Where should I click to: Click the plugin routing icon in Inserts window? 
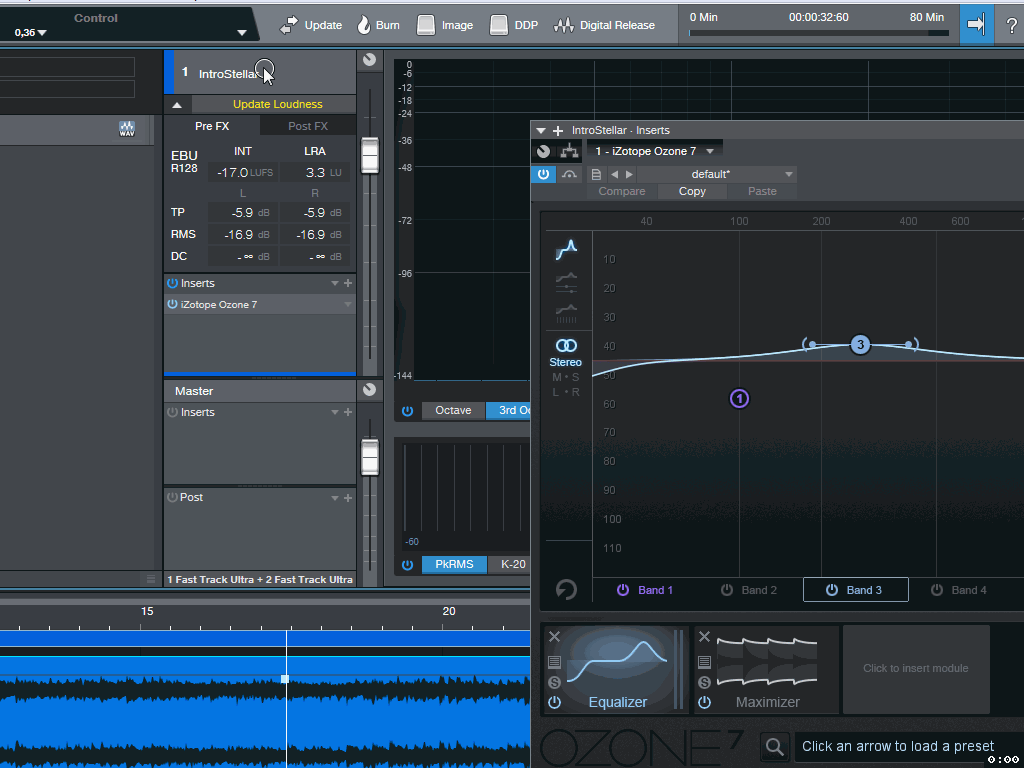pos(569,151)
